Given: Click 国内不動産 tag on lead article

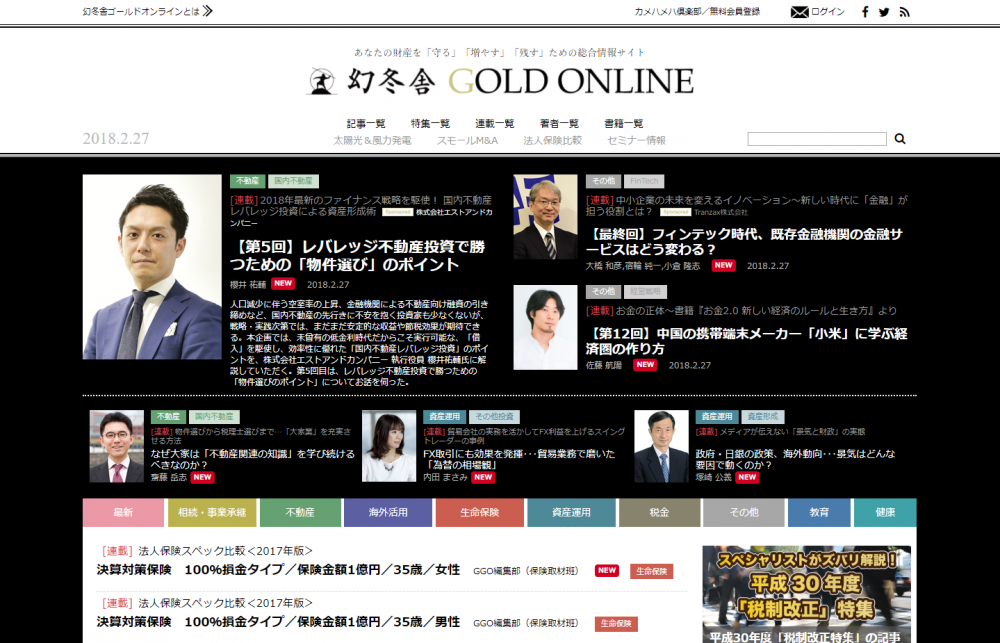Looking at the screenshot, I should pyautogui.click(x=293, y=181).
